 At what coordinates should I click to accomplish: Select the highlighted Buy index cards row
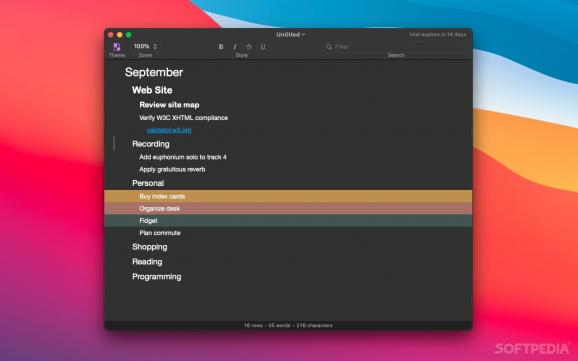coord(288,196)
